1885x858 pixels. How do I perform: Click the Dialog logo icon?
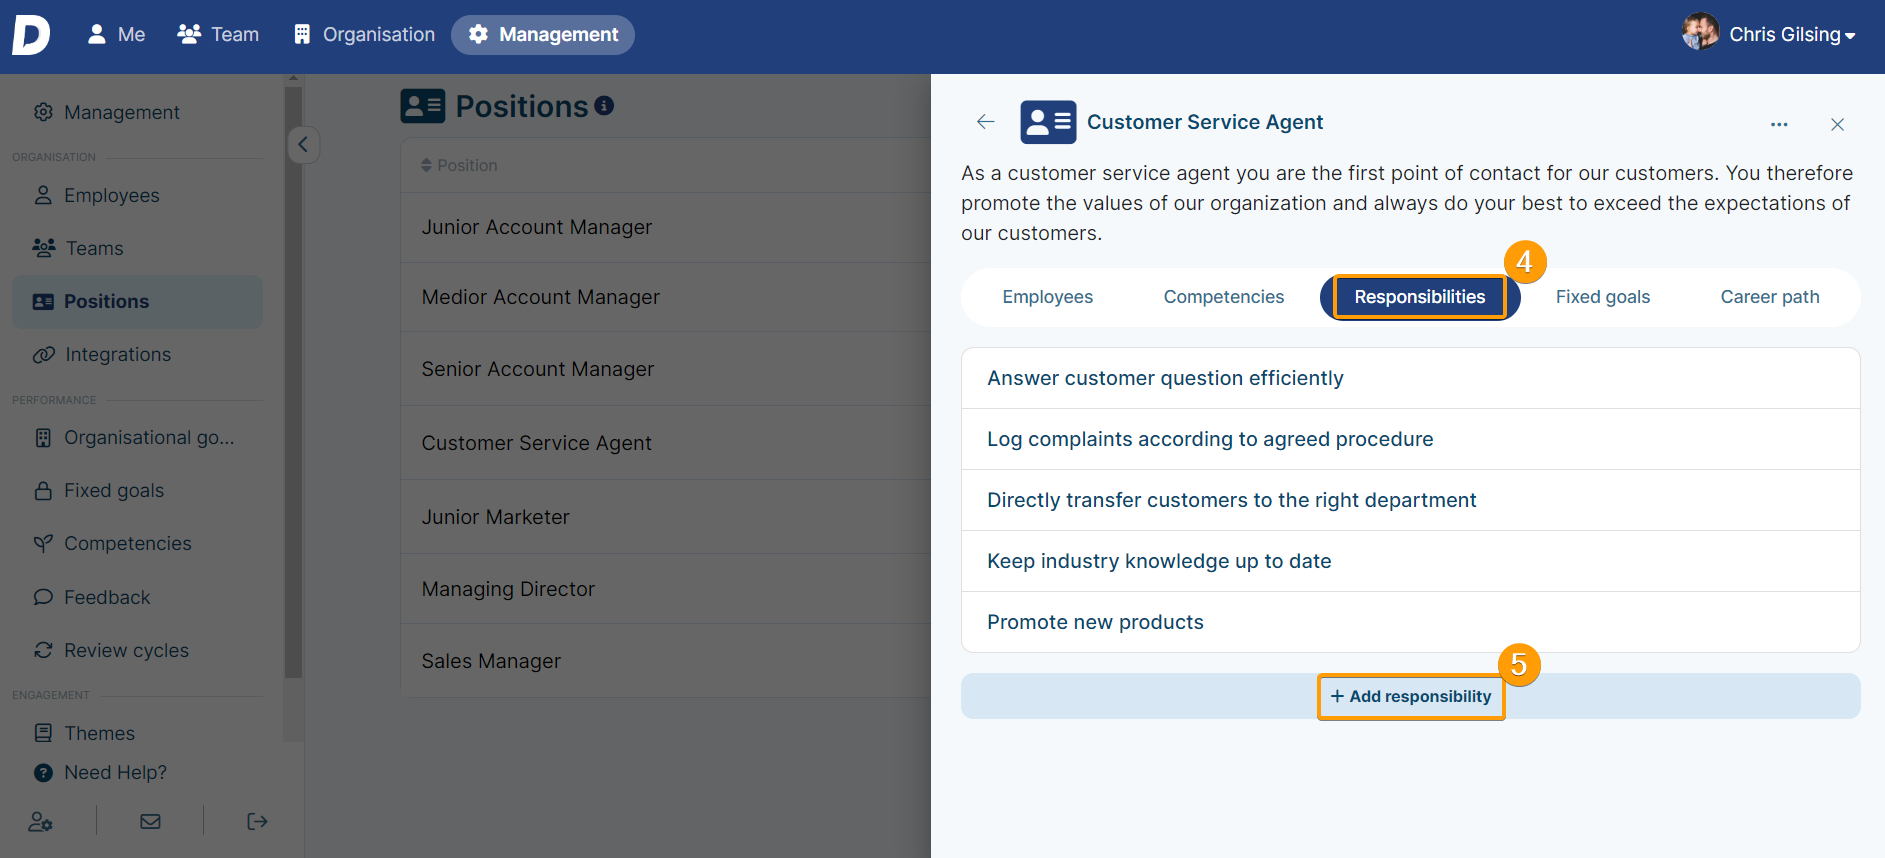pyautogui.click(x=31, y=35)
